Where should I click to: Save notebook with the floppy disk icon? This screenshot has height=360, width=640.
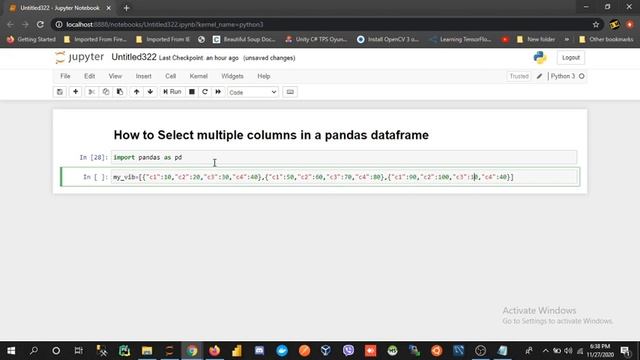[60, 92]
